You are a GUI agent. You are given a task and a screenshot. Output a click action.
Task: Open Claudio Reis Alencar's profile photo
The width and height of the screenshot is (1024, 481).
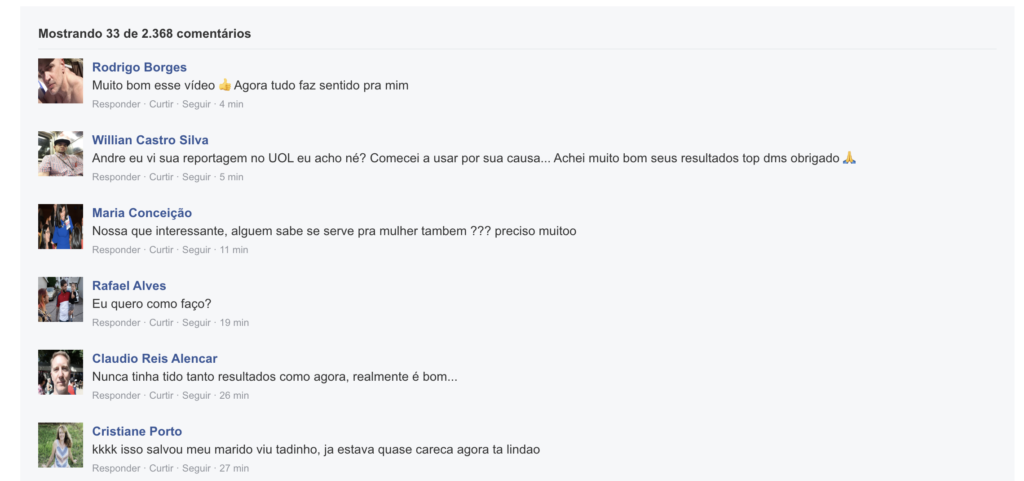tap(60, 372)
